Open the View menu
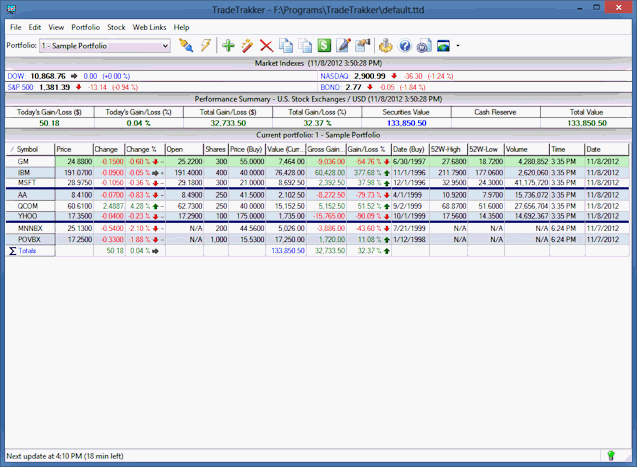This screenshot has height=467, width=637. coord(56,27)
